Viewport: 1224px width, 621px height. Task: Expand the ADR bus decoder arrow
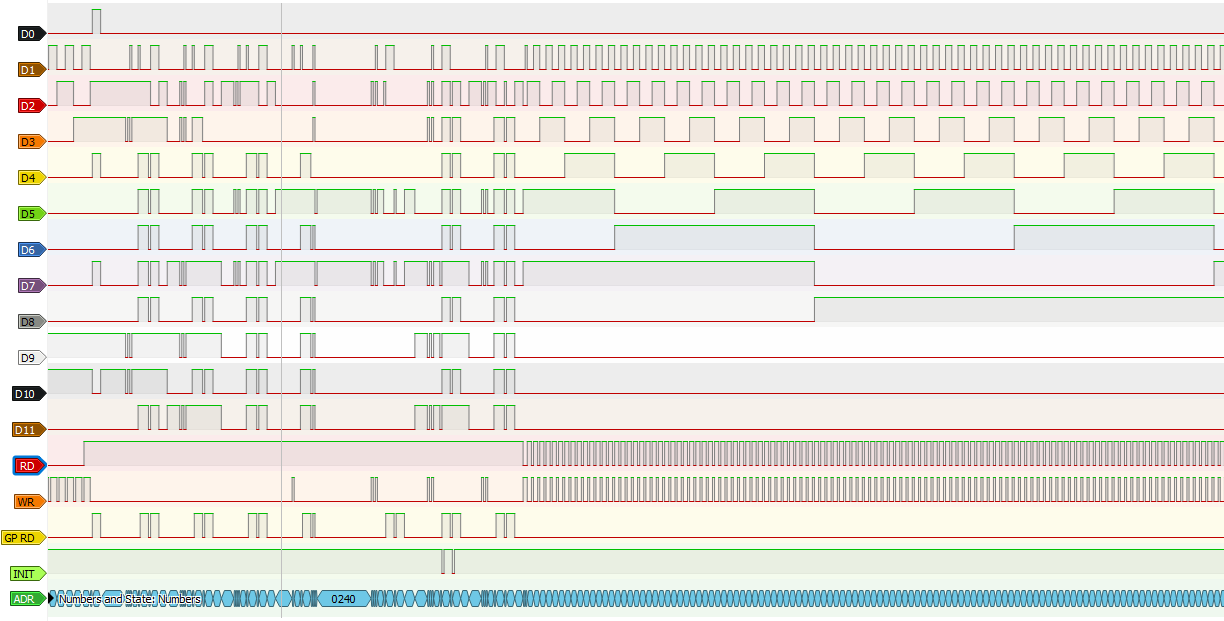point(52,599)
